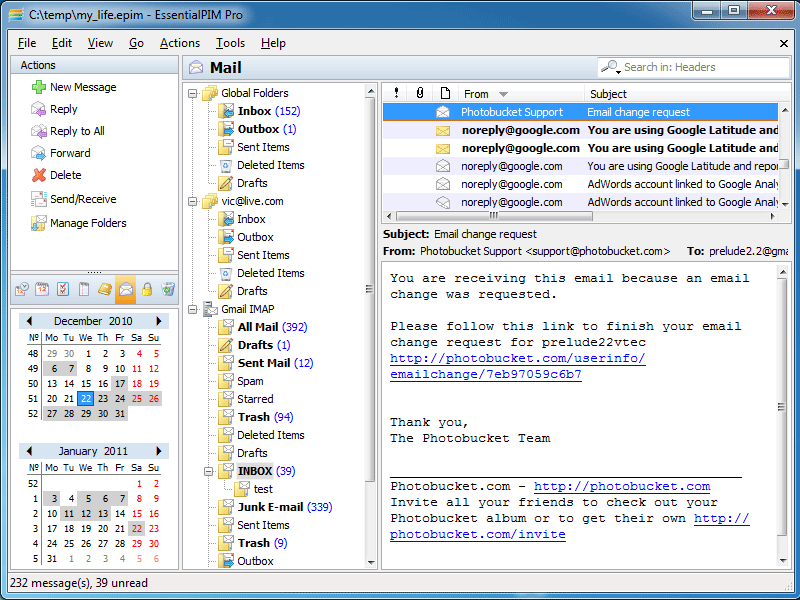Open the Passwords padlock module icon
The height and width of the screenshot is (600, 800).
point(147,289)
